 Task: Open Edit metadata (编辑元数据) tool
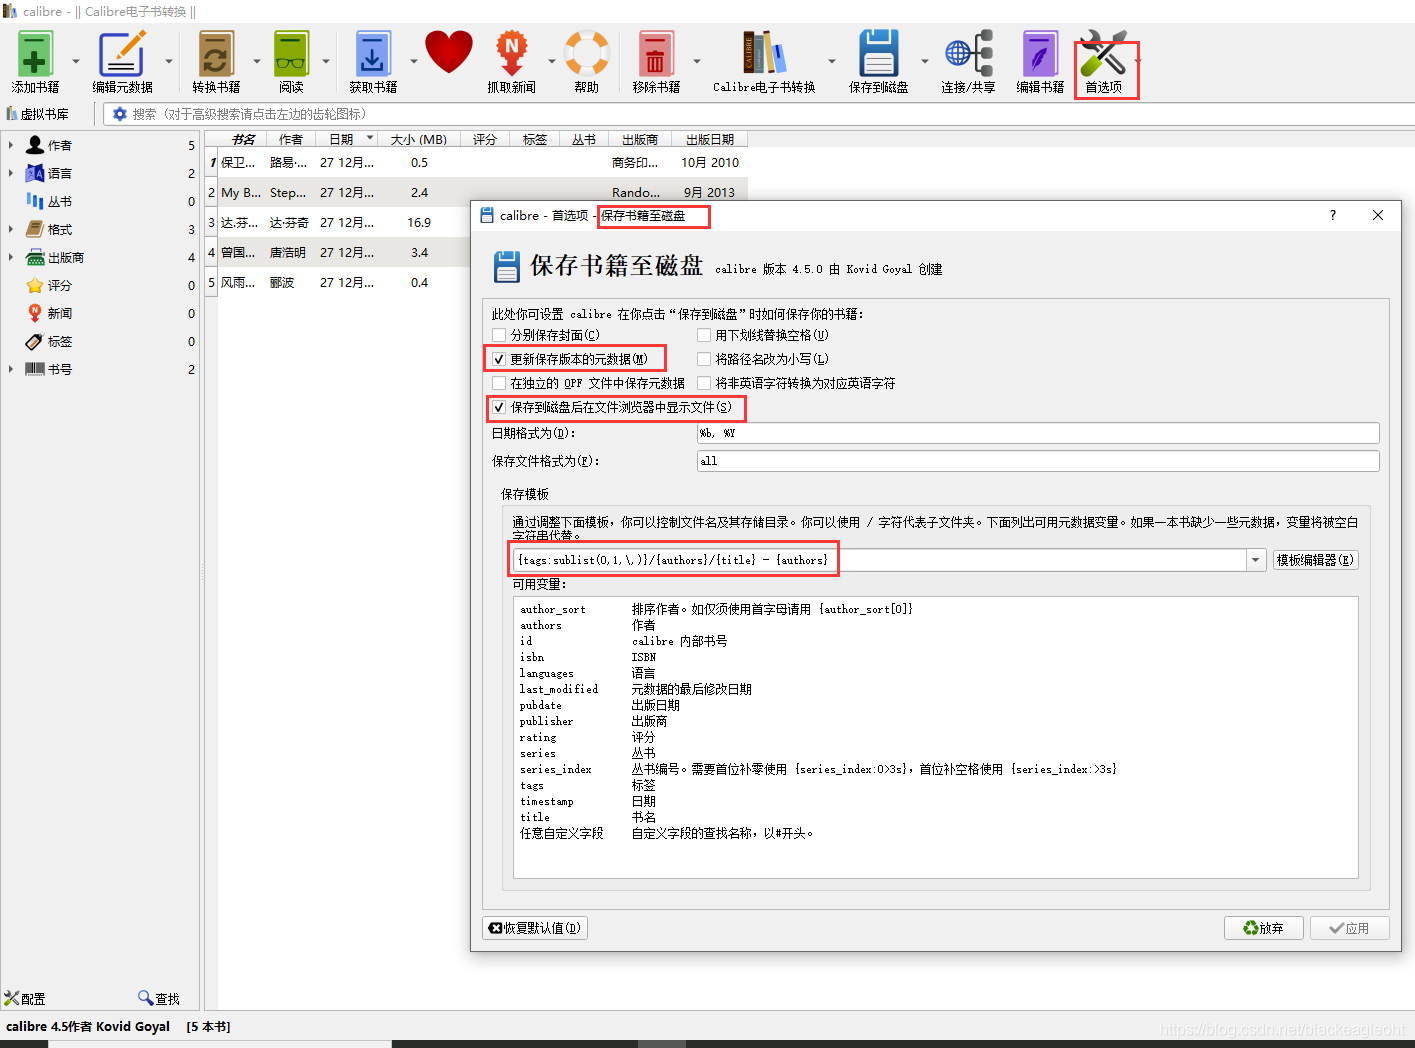click(122, 54)
